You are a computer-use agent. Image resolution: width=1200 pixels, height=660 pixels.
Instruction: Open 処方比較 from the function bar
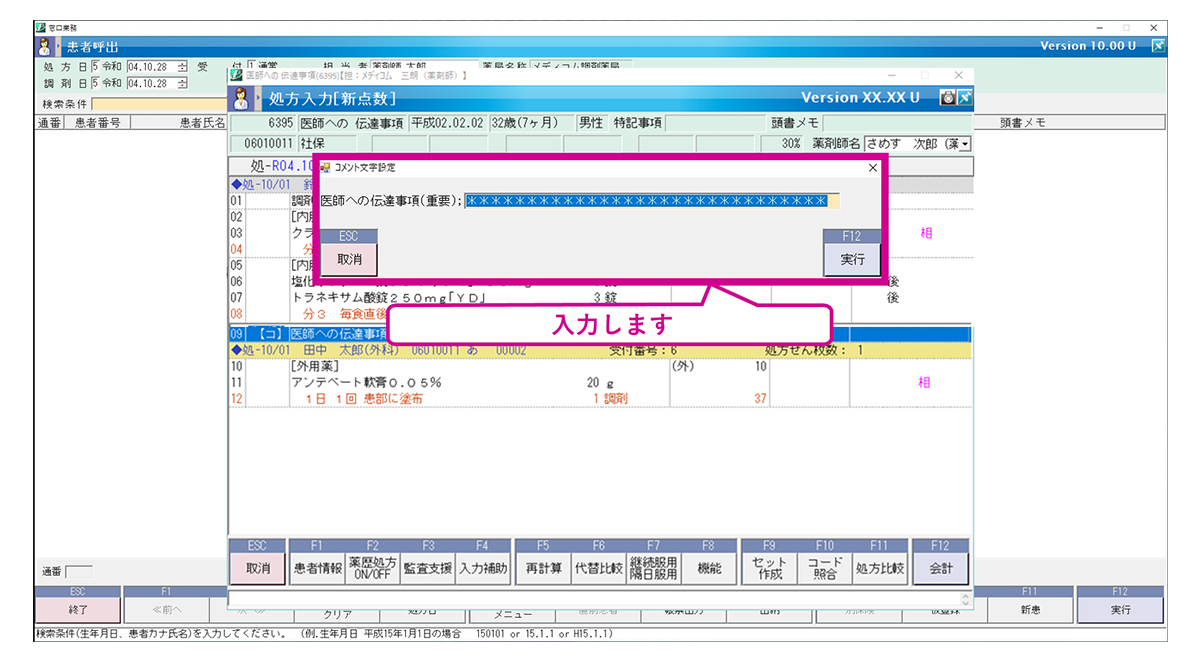(880, 569)
